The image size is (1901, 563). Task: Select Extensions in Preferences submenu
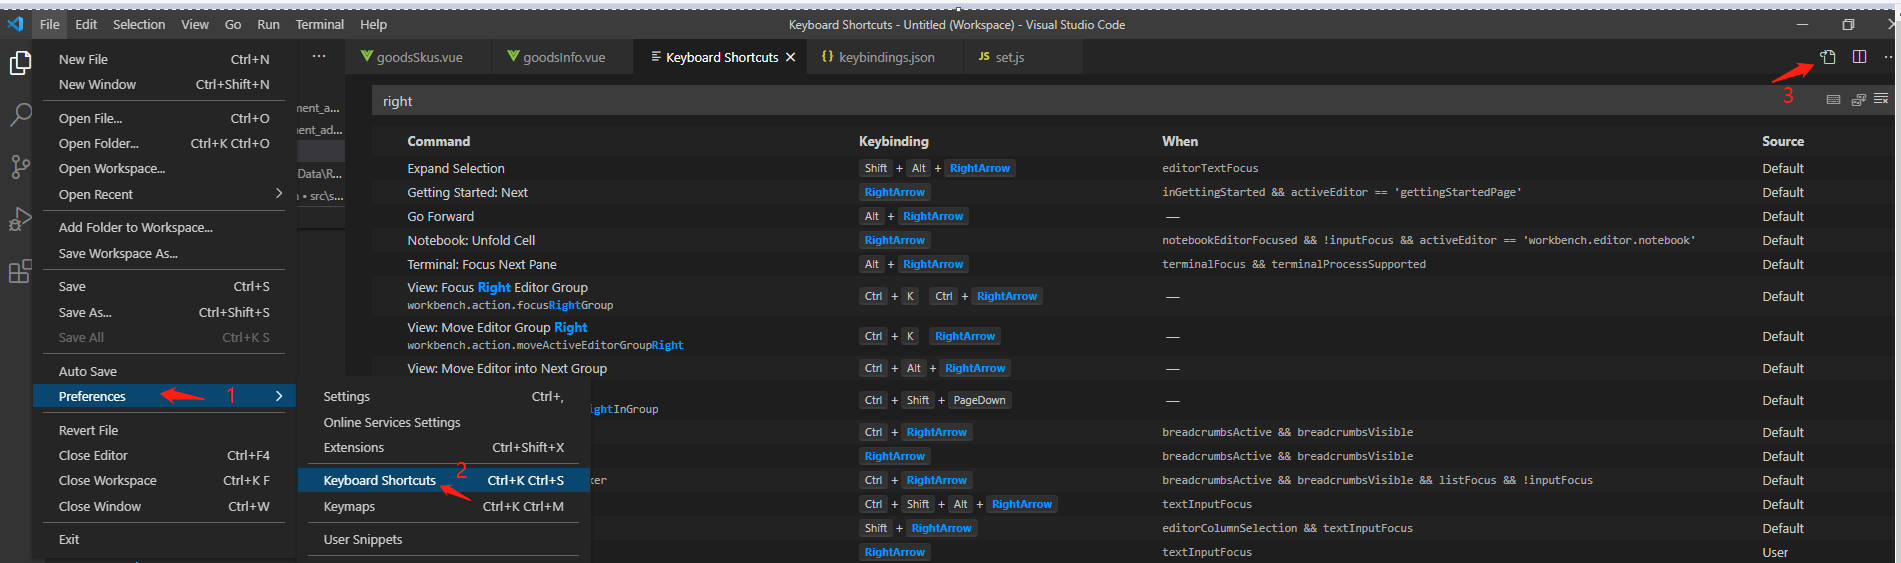pos(444,447)
